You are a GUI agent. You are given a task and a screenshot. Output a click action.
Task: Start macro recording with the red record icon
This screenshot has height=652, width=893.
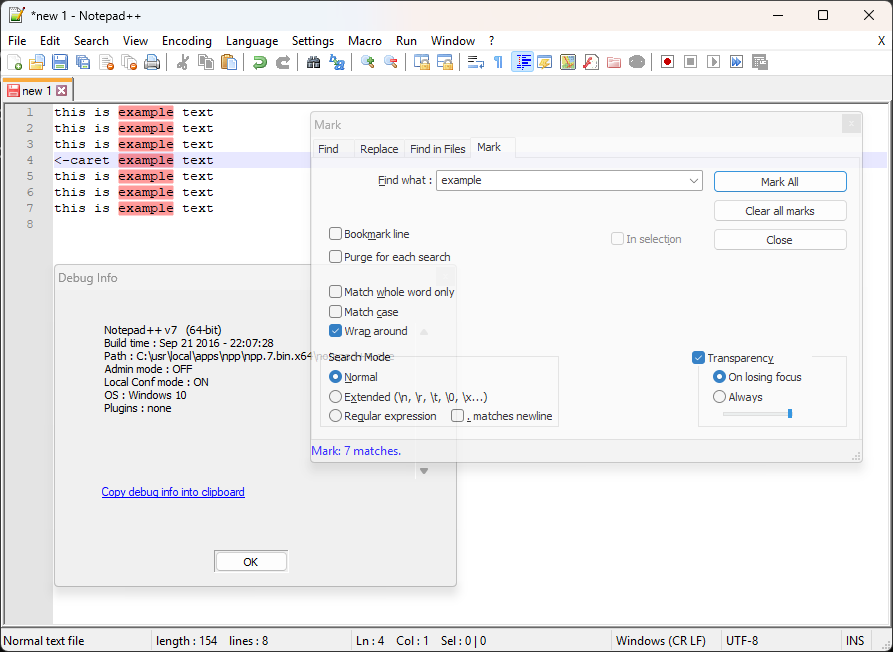coord(667,62)
